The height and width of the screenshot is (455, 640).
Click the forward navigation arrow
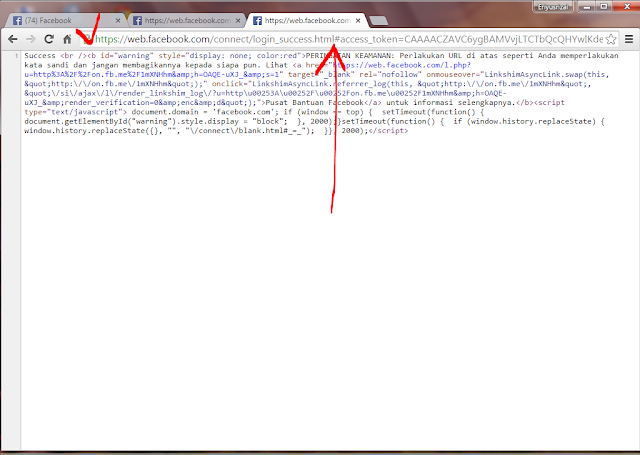[x=31, y=39]
